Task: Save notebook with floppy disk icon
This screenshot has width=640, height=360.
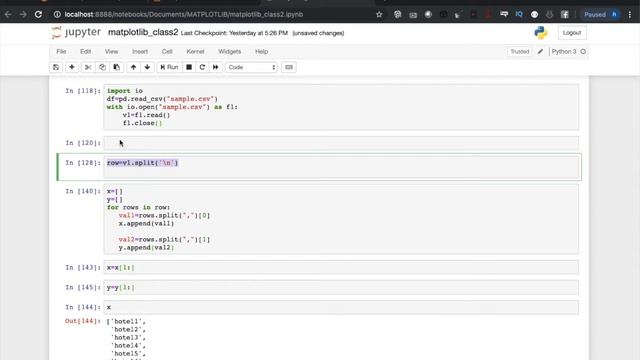Action: coord(56,67)
